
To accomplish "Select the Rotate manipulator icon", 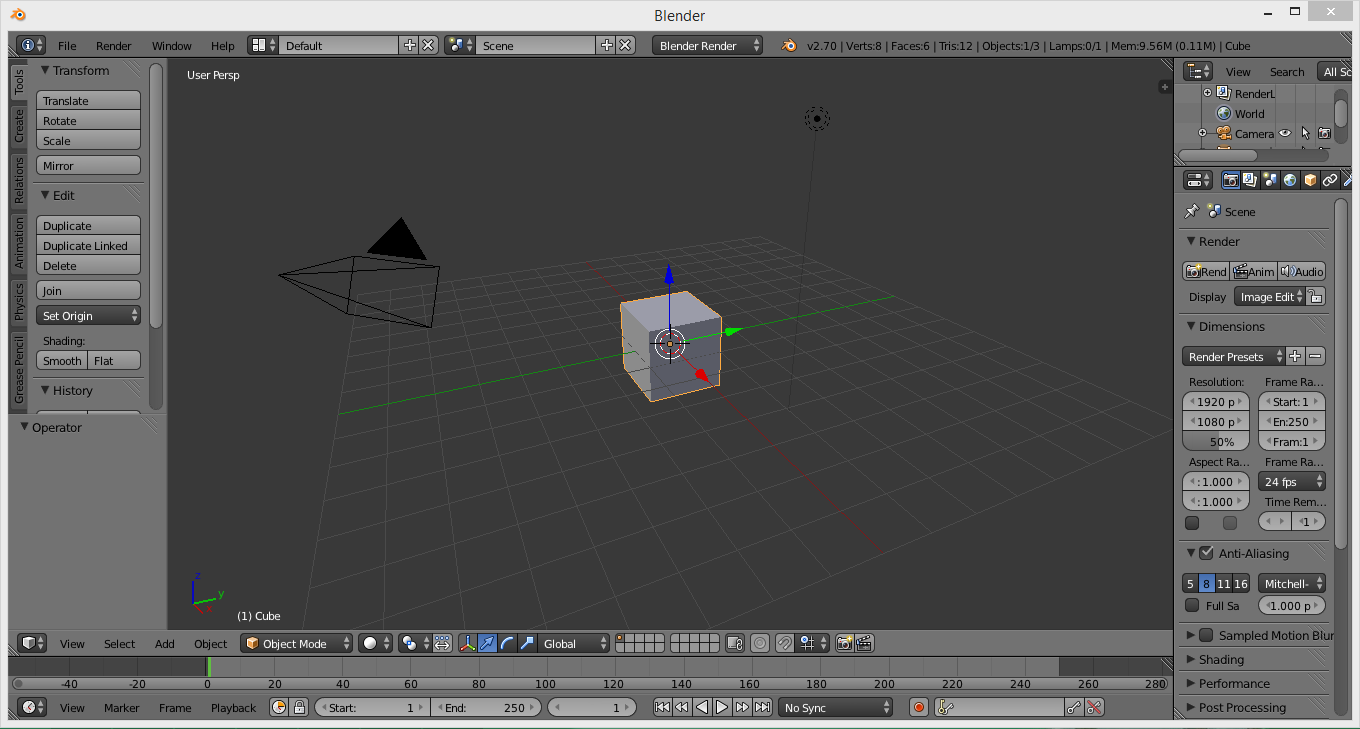I will point(505,643).
